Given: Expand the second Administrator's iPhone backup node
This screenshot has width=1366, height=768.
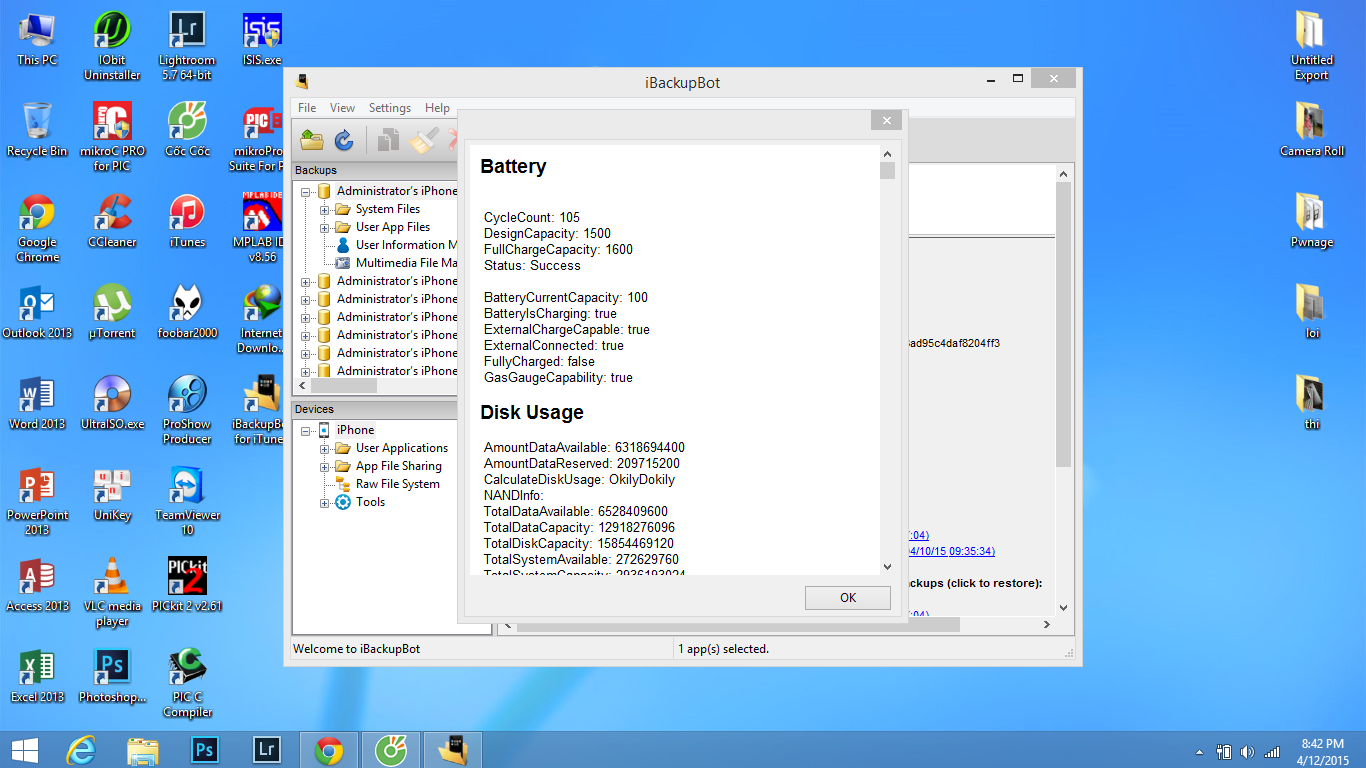Looking at the screenshot, I should click(306, 281).
